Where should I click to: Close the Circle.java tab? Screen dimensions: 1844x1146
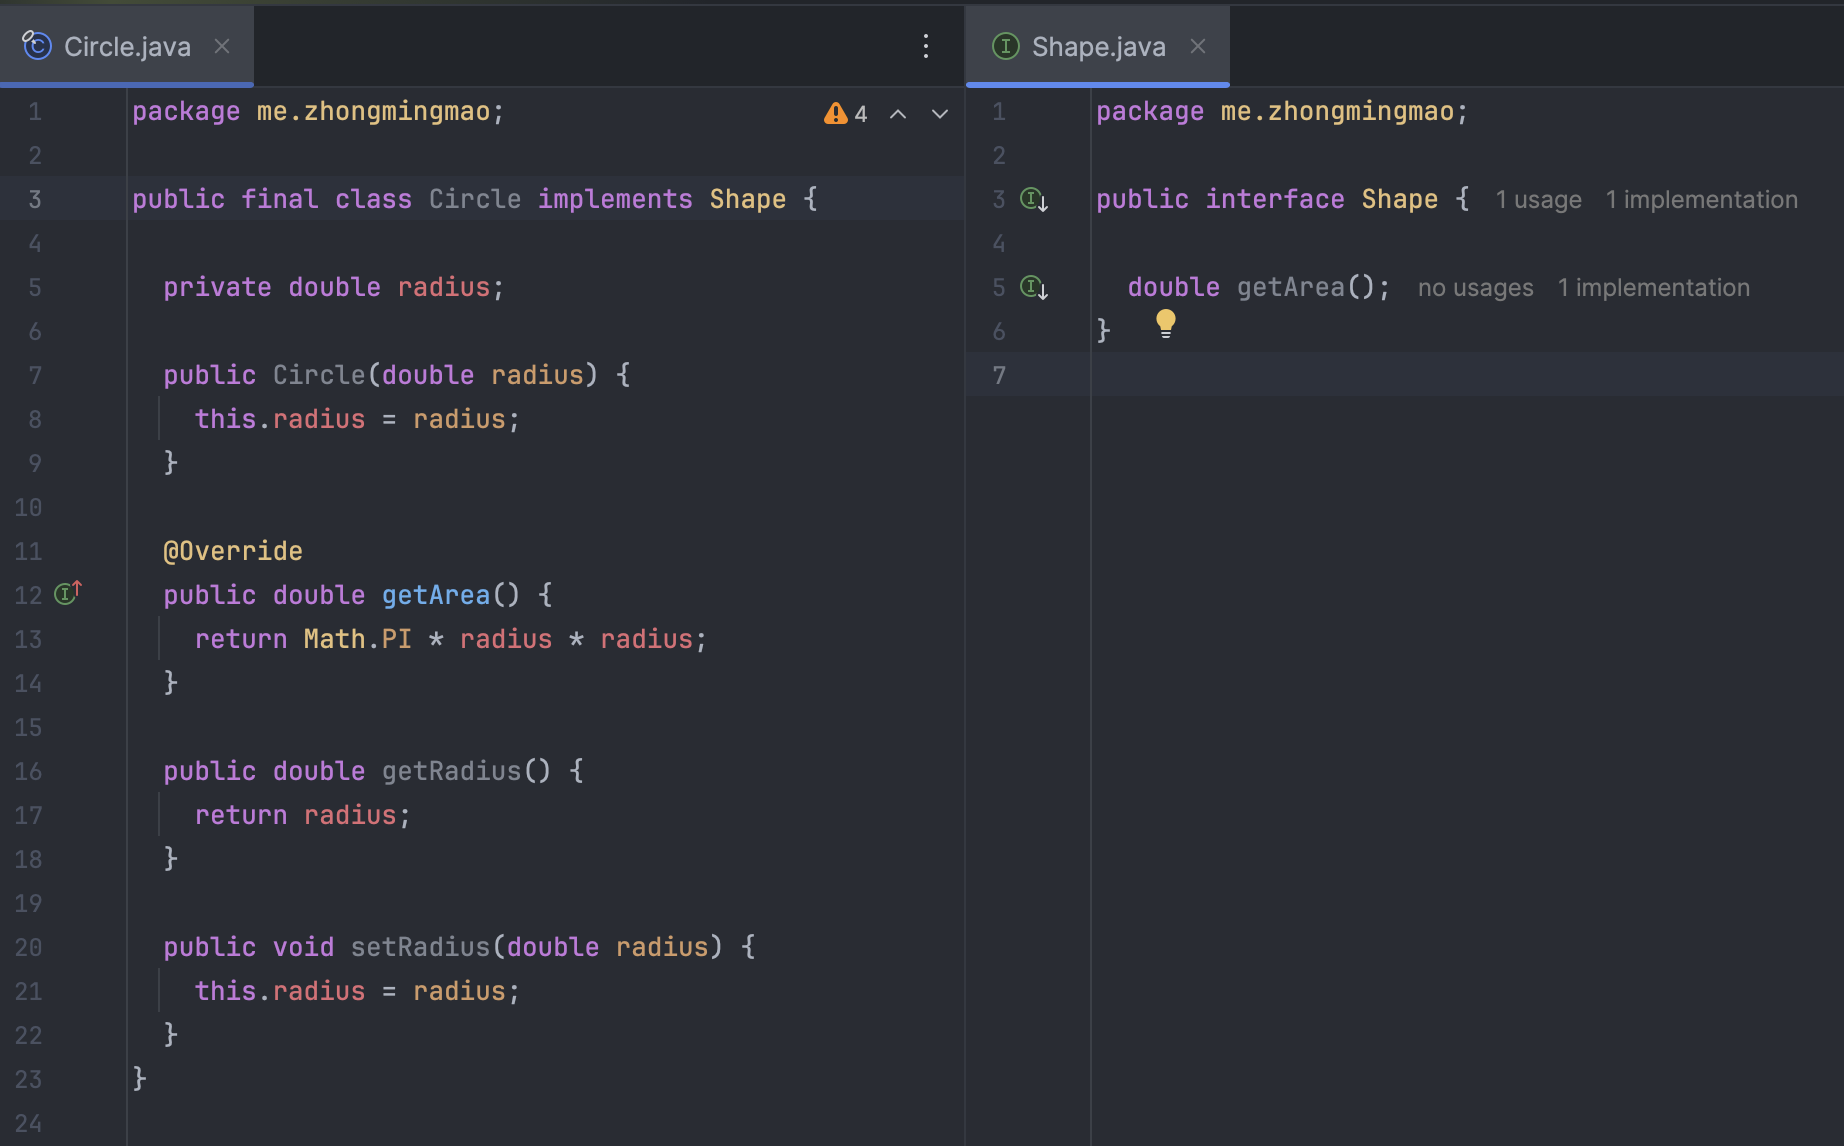click(x=222, y=46)
